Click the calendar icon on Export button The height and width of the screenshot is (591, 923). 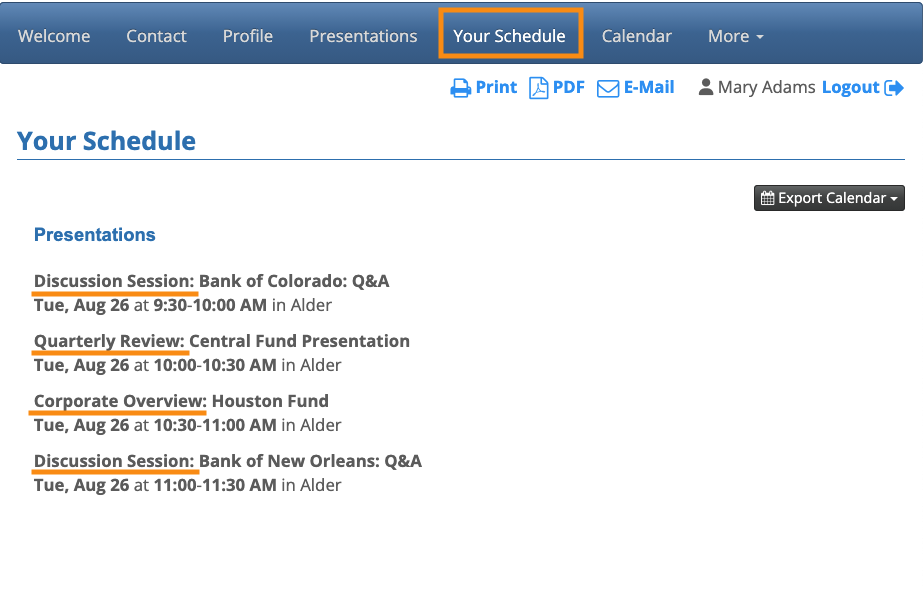[x=767, y=198]
